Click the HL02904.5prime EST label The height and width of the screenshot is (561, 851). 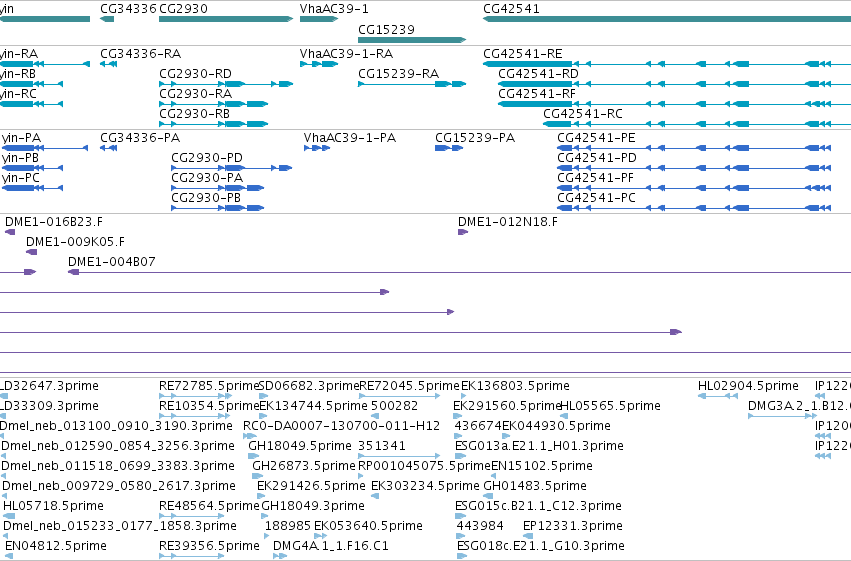[748, 386]
